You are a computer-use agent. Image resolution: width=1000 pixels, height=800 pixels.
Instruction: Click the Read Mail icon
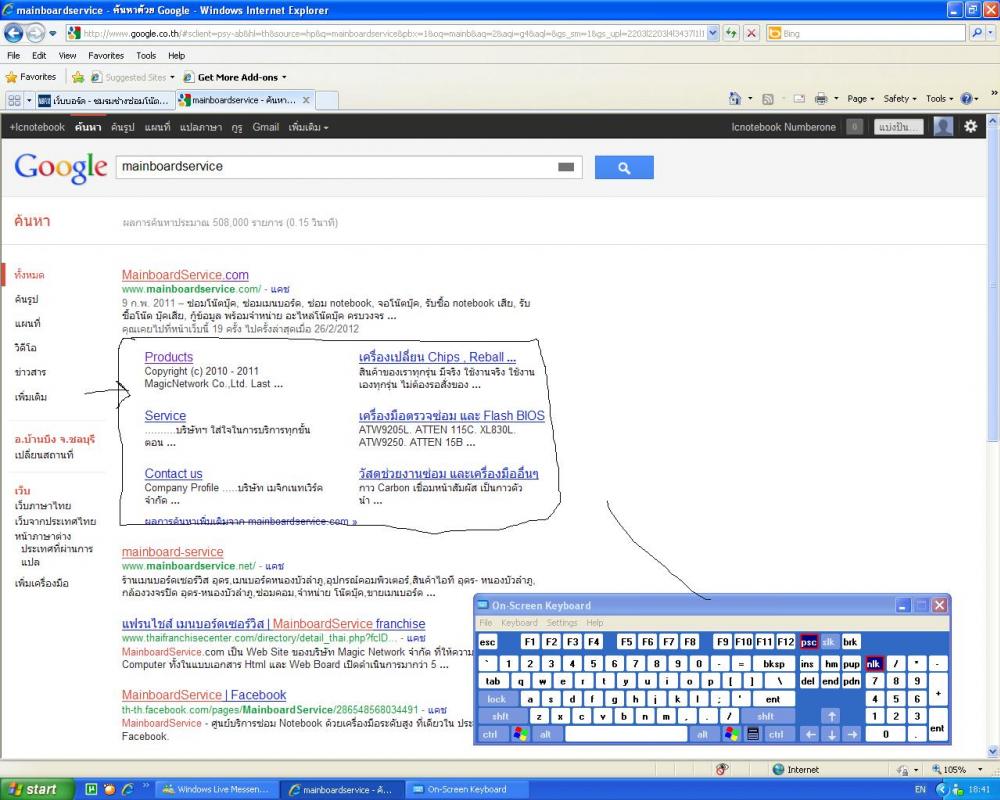tap(799, 99)
